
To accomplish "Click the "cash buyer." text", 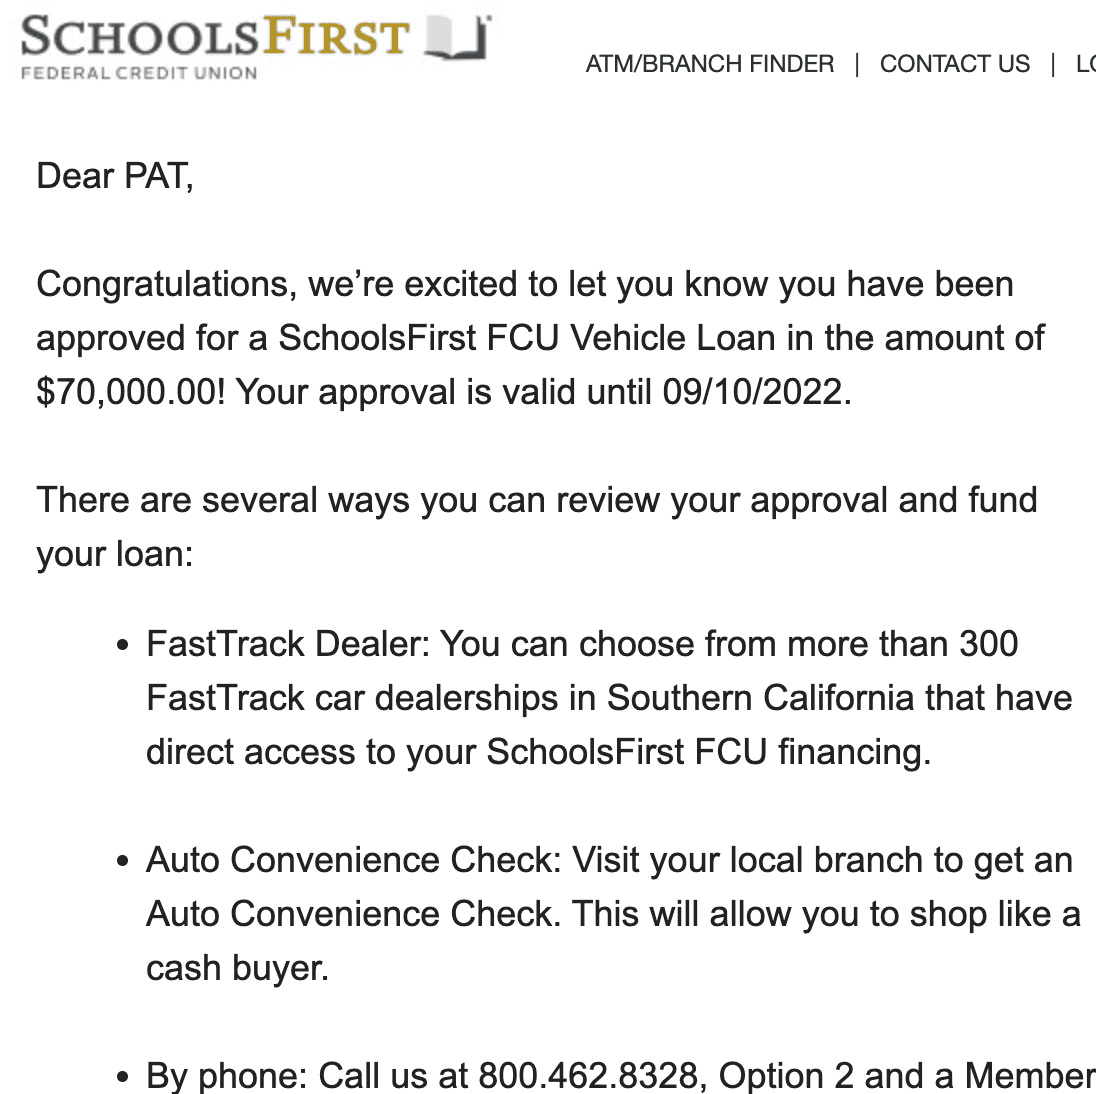I will click(237, 968).
